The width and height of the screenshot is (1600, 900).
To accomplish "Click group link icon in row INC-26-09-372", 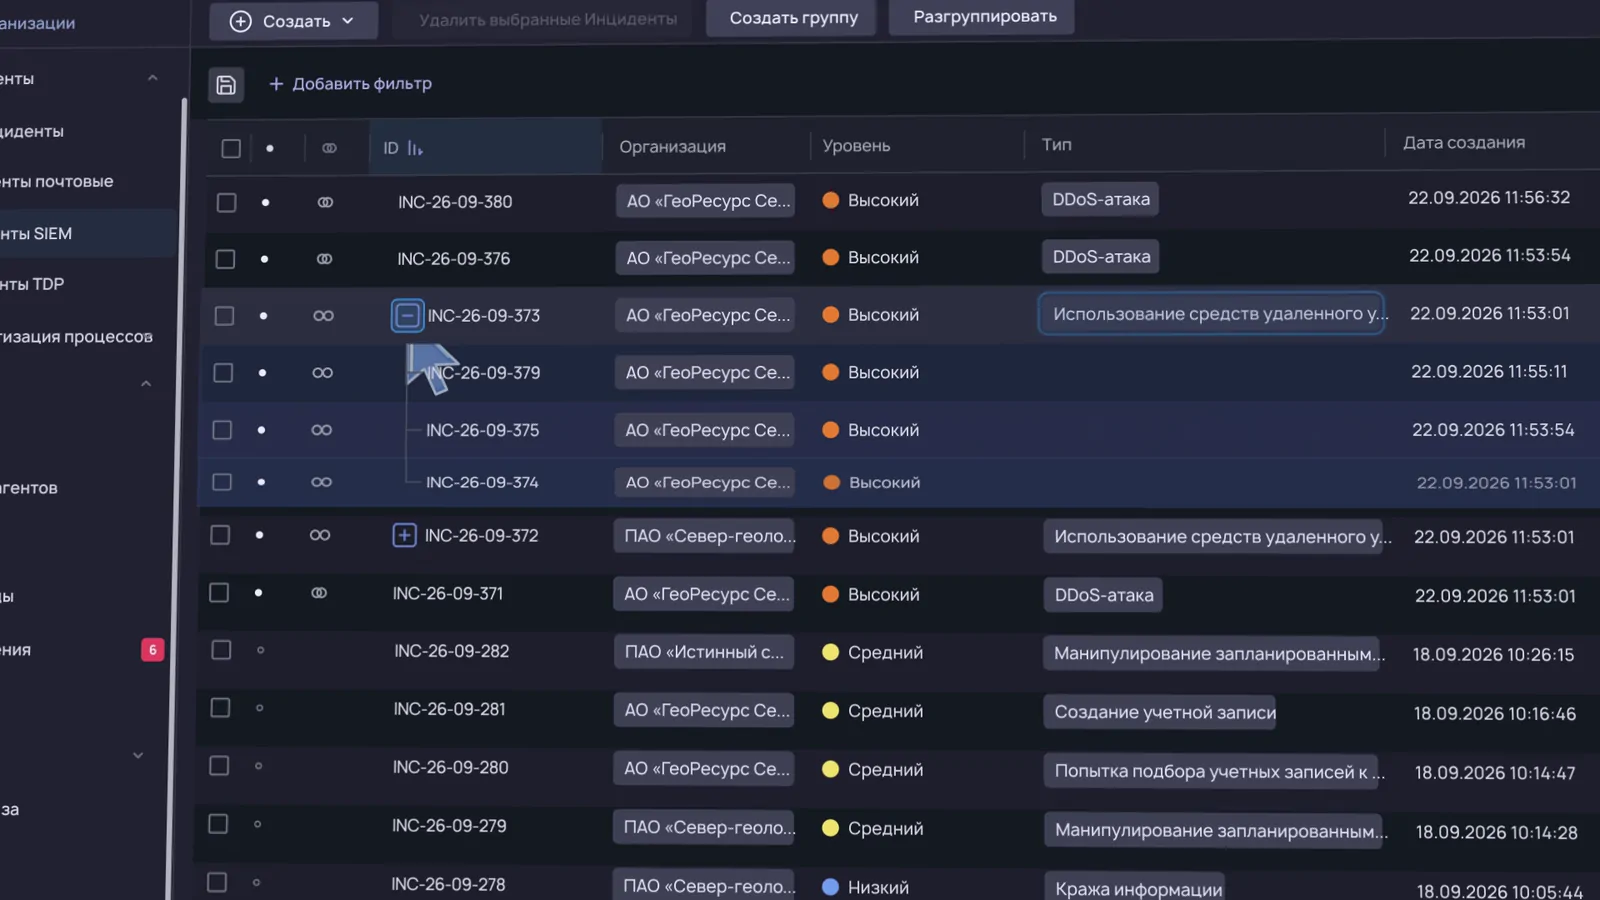I will pyautogui.click(x=319, y=535).
